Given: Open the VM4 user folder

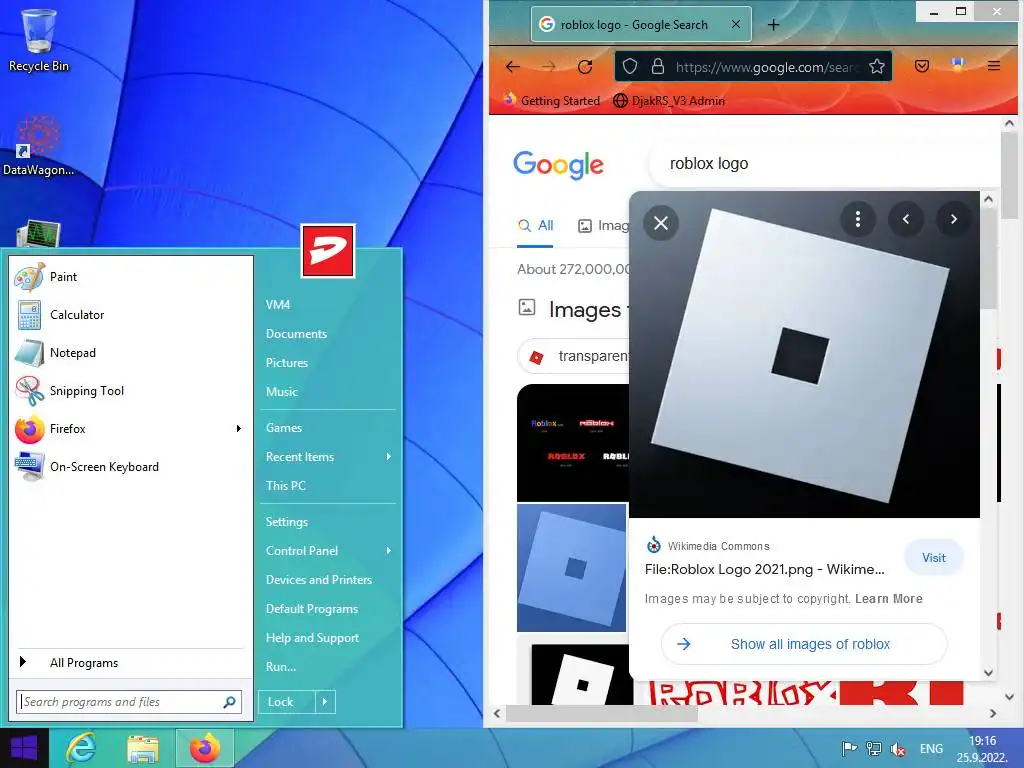Looking at the screenshot, I should point(278,305).
